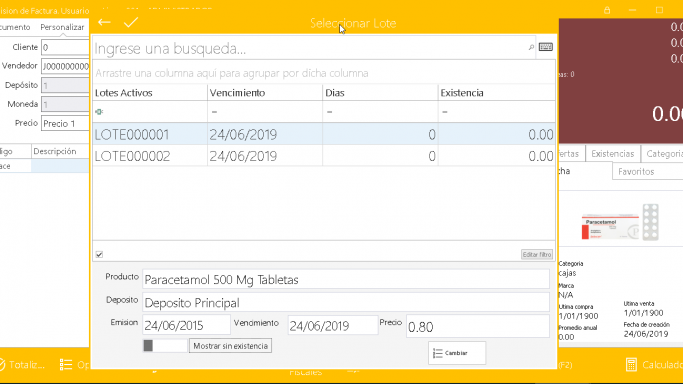Image resolution: width=683 pixels, height=384 pixels.
Task: Open the Personalizar menu tab
Action: click(62, 27)
